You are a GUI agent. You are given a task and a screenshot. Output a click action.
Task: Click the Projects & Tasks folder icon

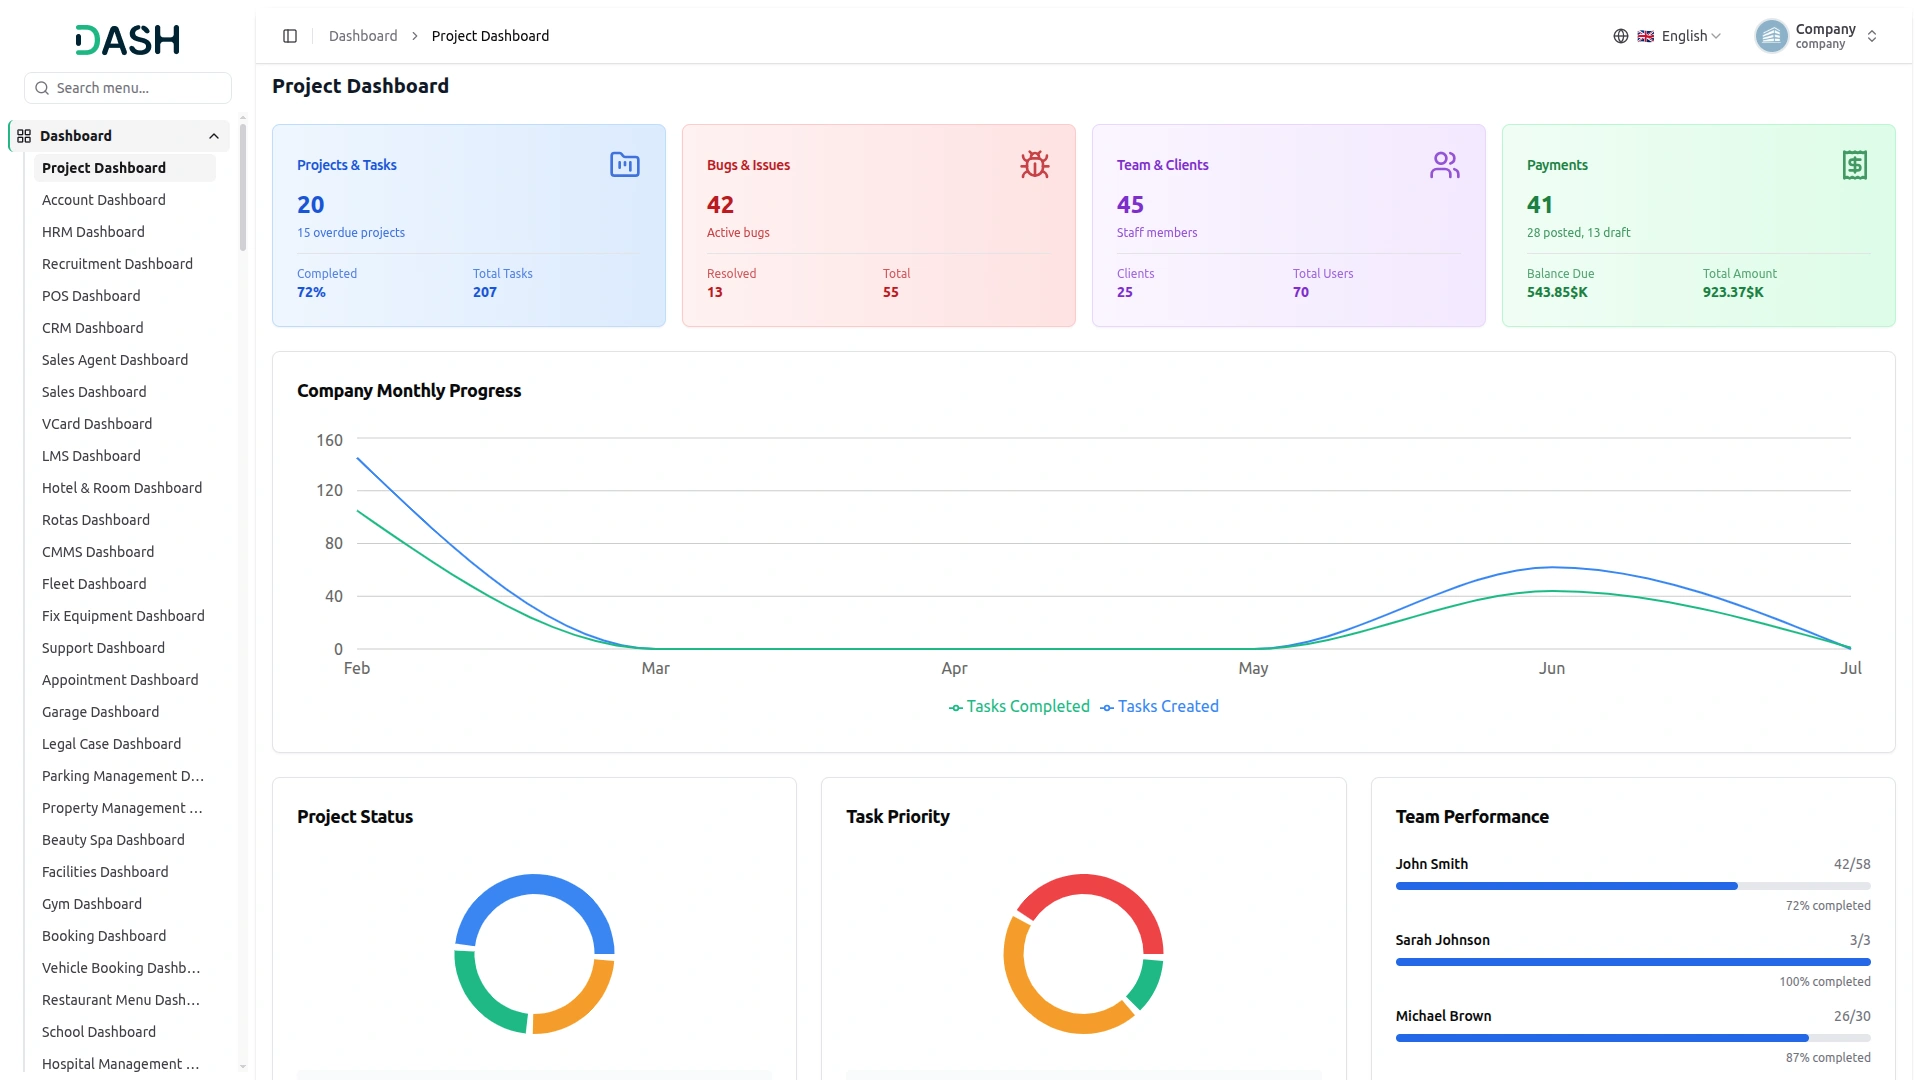coord(624,165)
